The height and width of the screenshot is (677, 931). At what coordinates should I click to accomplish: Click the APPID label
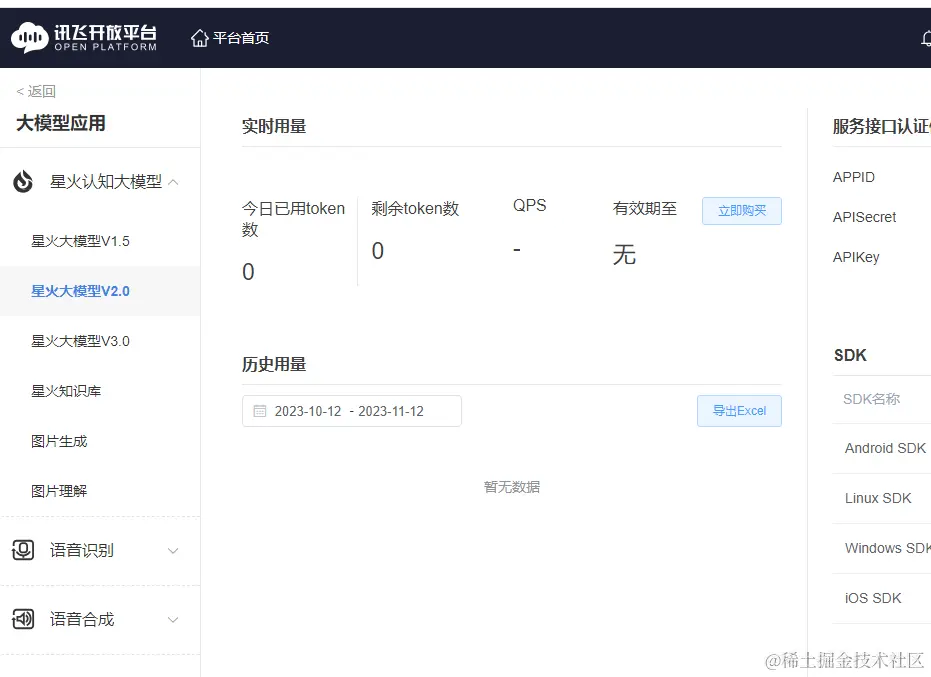click(x=854, y=177)
